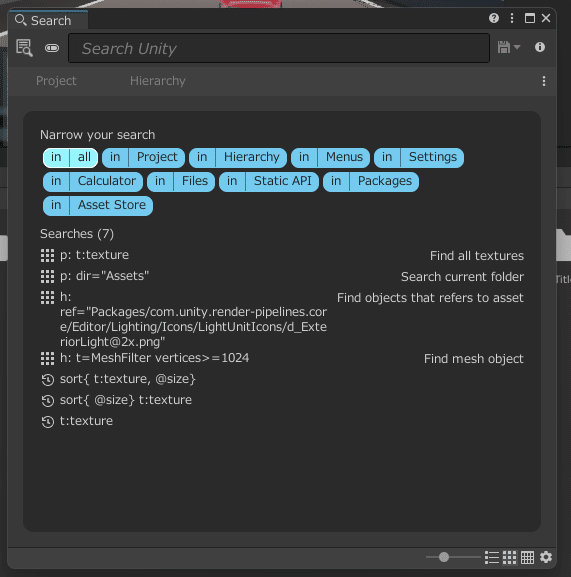Switch to the Hierarchy tab
The width and height of the screenshot is (571, 577).
pyautogui.click(x=157, y=81)
